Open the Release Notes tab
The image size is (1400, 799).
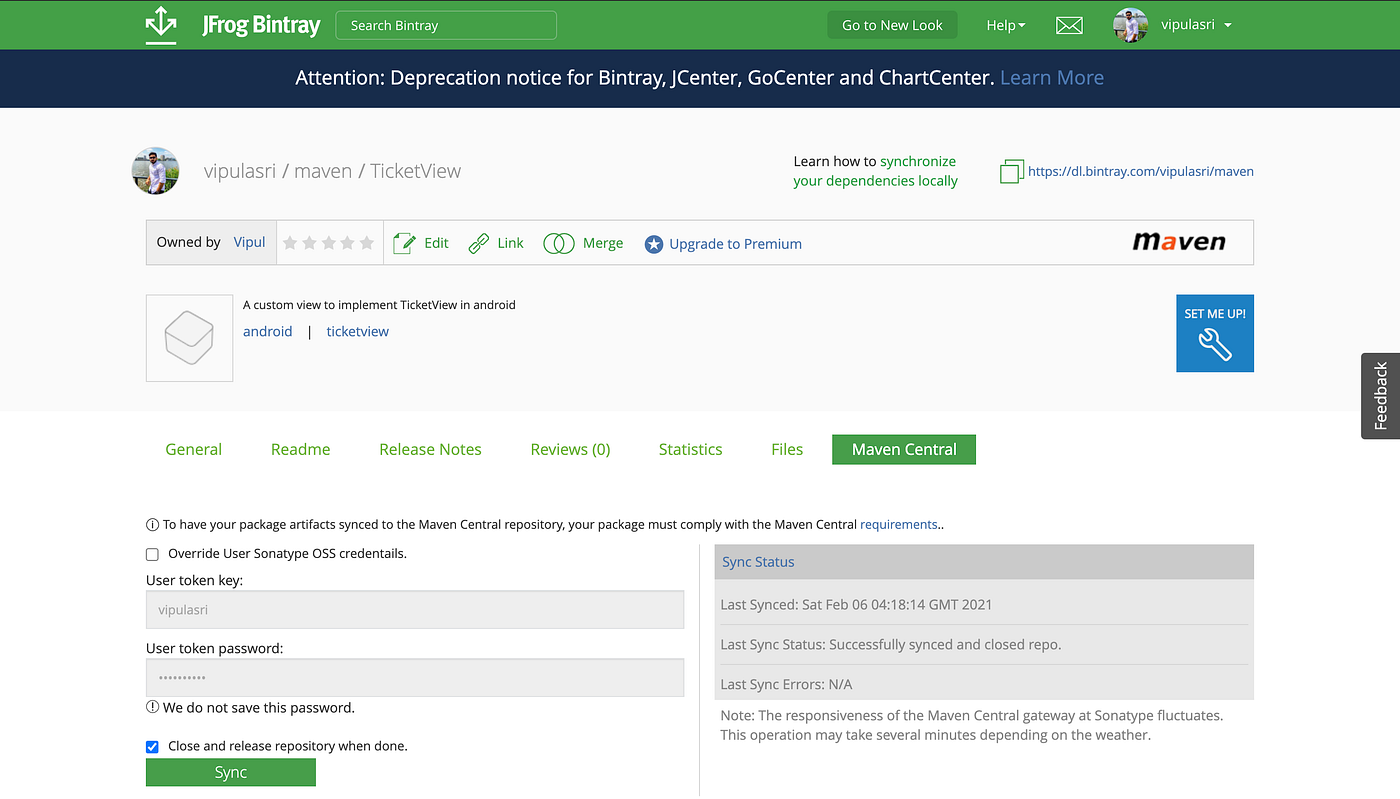point(430,449)
